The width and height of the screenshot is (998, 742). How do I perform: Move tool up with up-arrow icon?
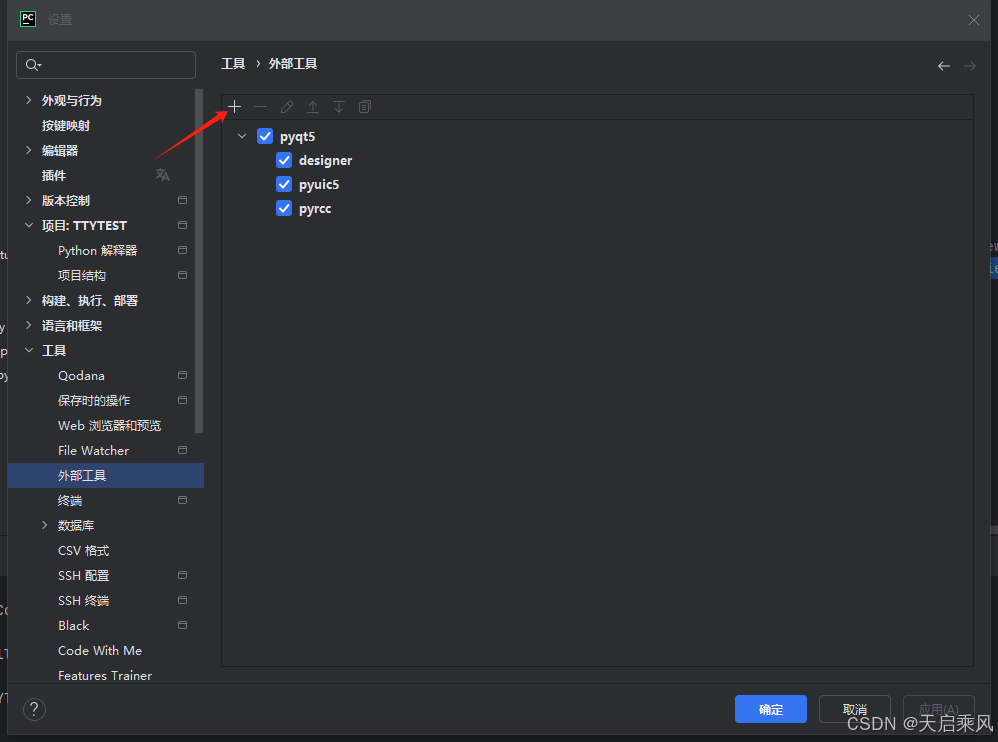pos(313,107)
